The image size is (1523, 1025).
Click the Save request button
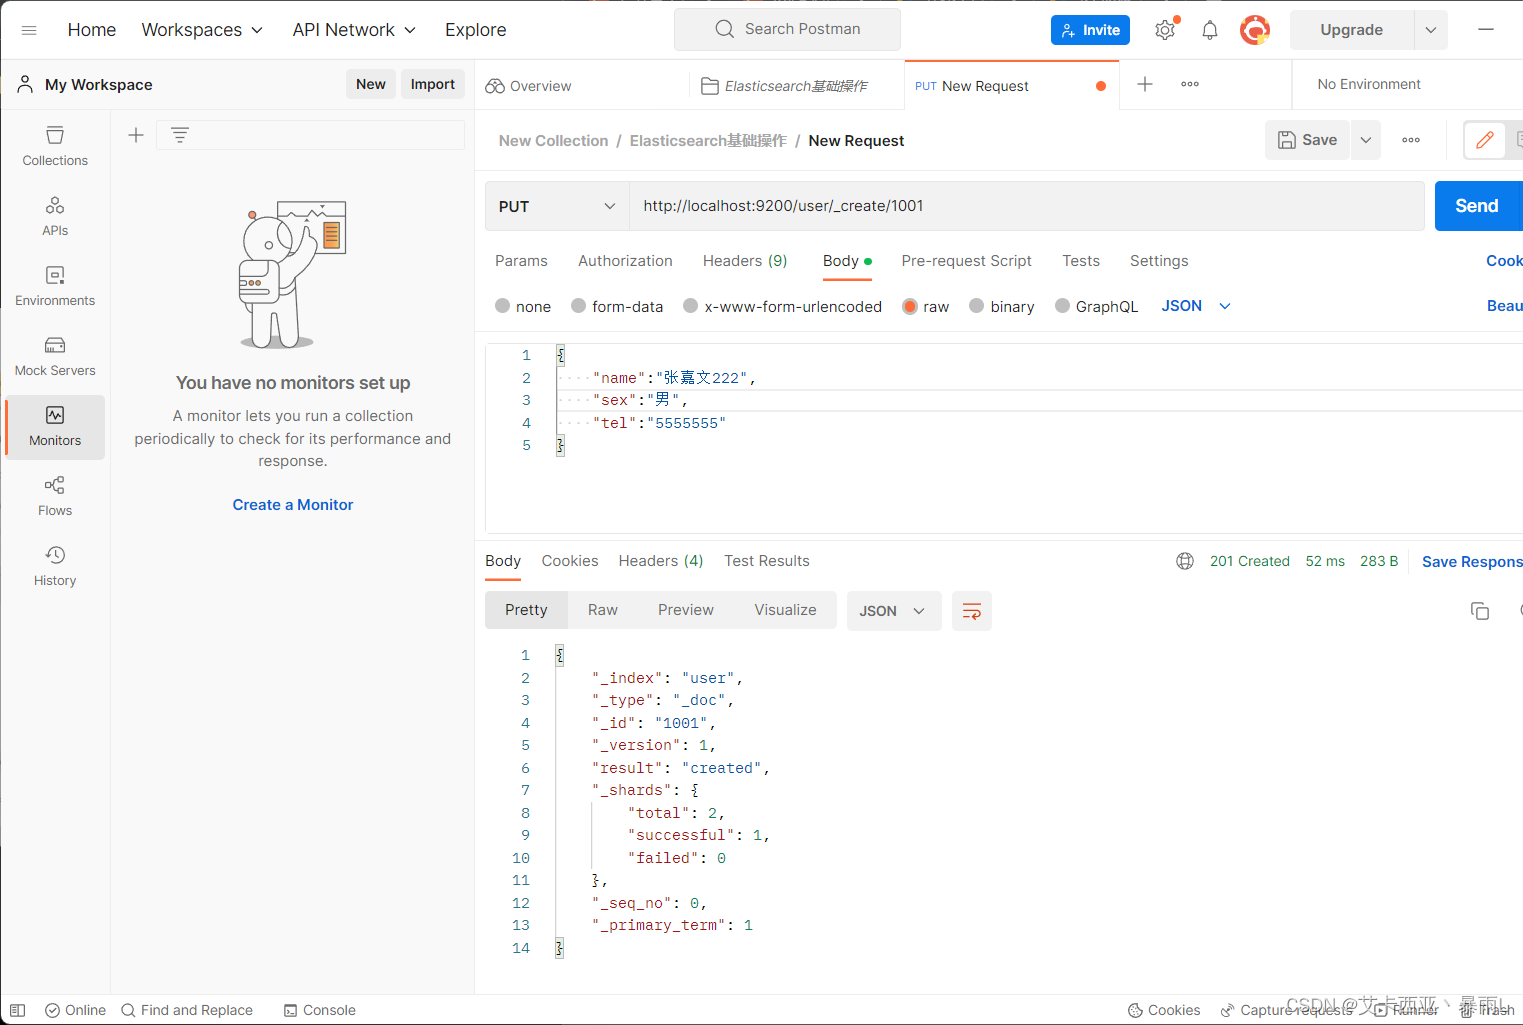(x=1308, y=140)
